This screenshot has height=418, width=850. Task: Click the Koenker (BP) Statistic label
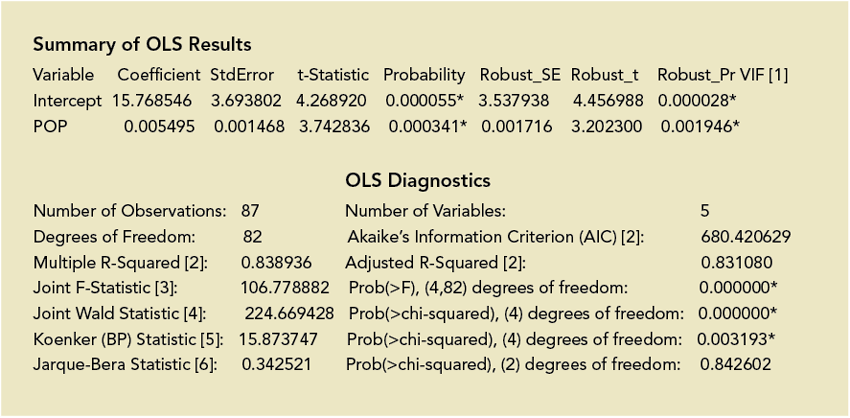click(127, 339)
